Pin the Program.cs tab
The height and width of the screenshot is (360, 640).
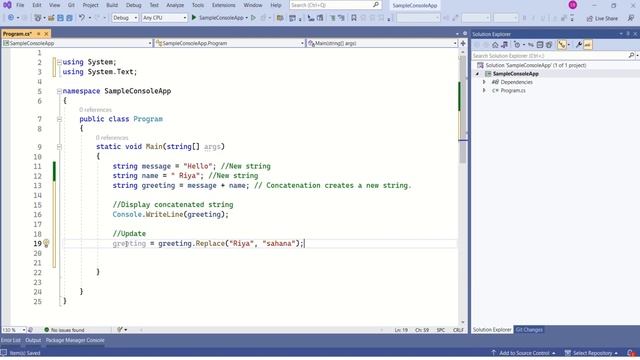coord(39,33)
